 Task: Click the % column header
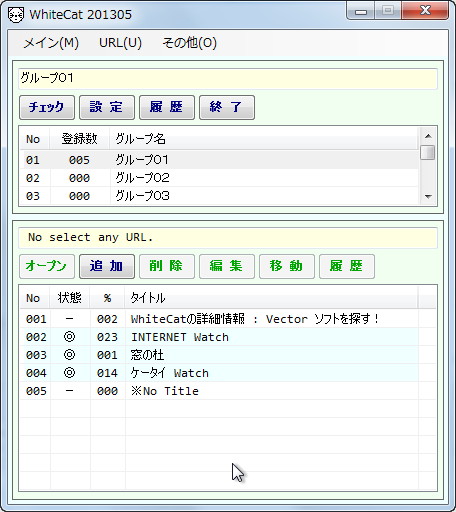[x=107, y=298]
